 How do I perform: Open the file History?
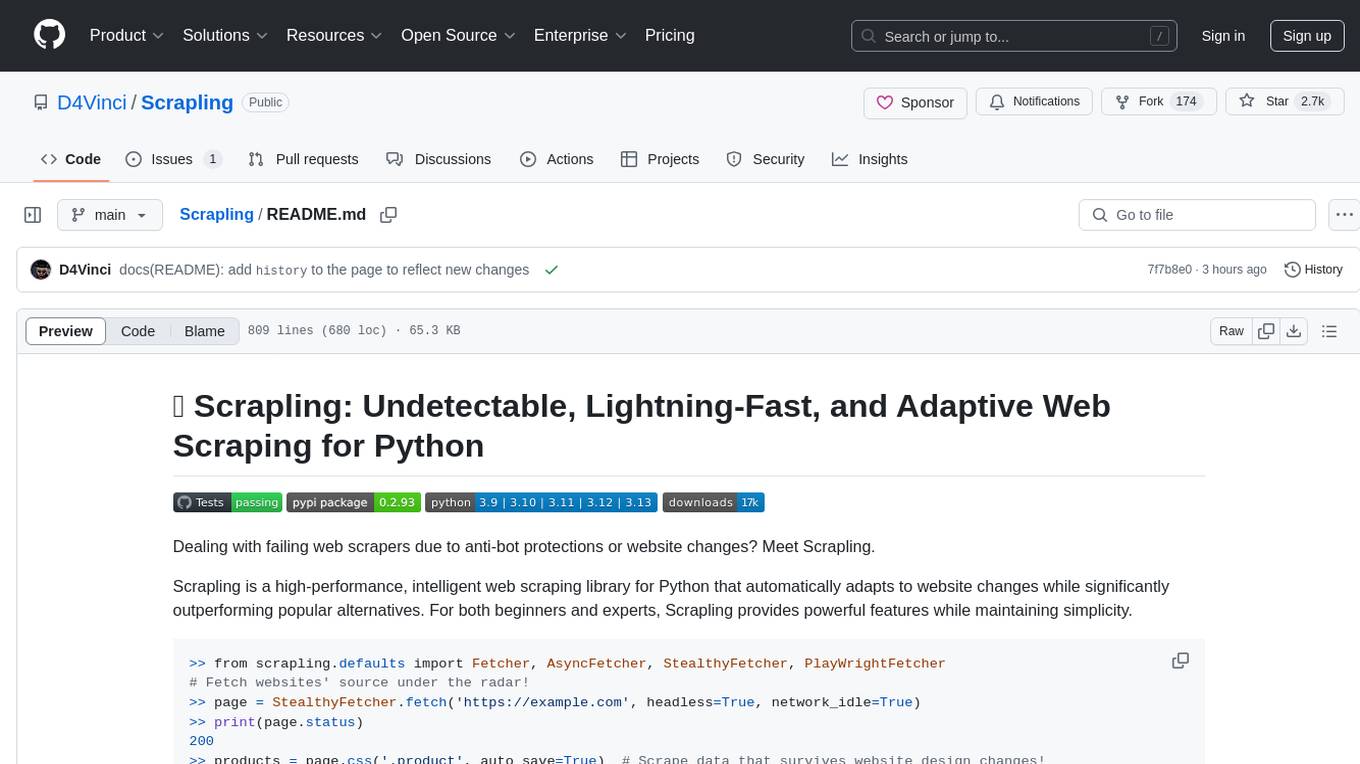pos(1313,270)
